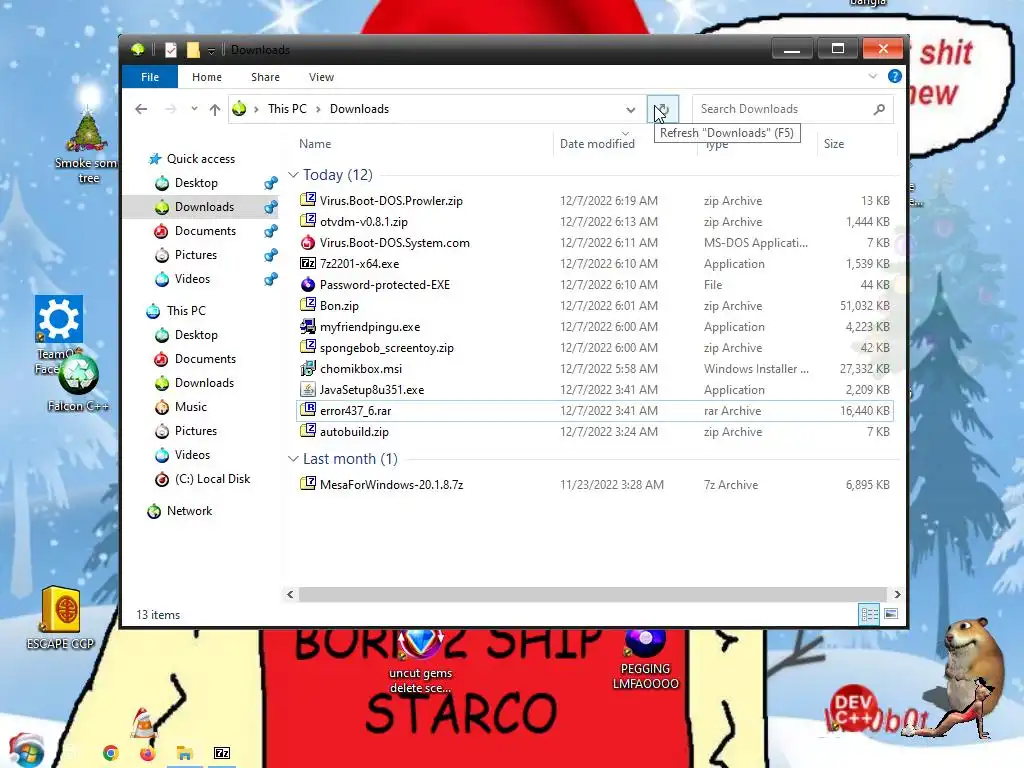Click the Start button

pos(26,750)
